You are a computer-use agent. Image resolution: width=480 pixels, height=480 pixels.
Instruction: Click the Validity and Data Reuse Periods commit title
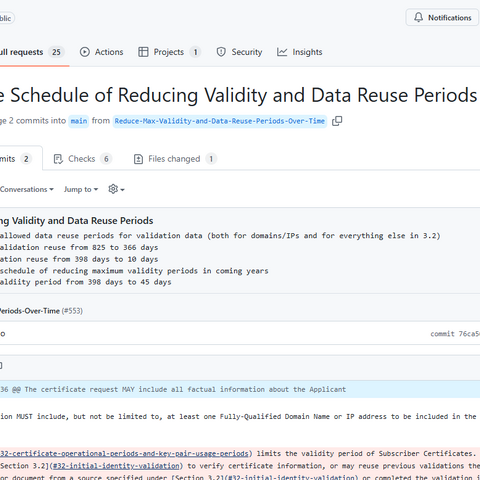tap(76, 221)
